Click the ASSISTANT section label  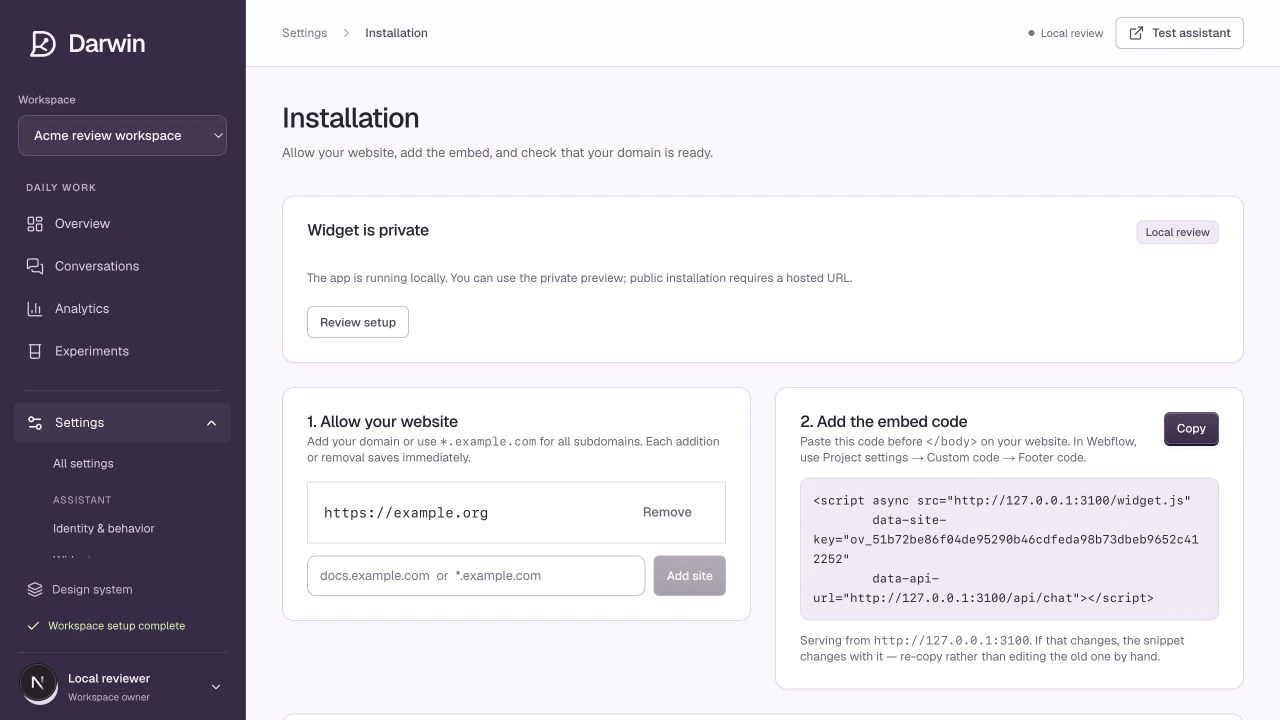click(x=82, y=500)
